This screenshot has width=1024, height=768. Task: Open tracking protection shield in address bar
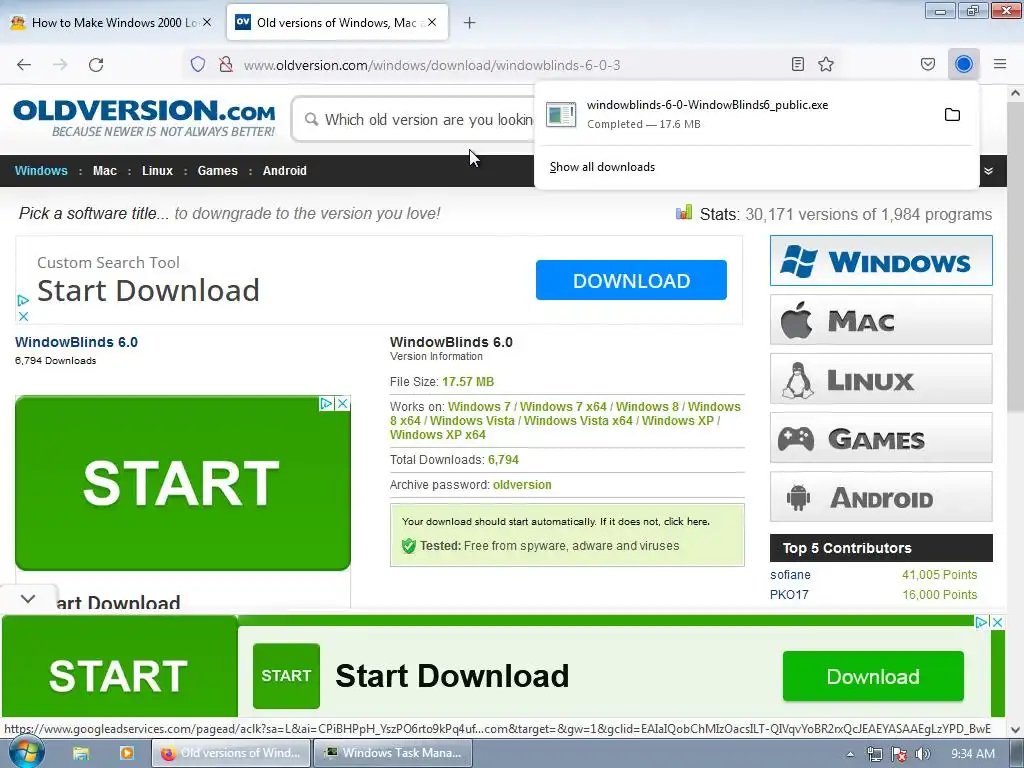pyautogui.click(x=198, y=64)
